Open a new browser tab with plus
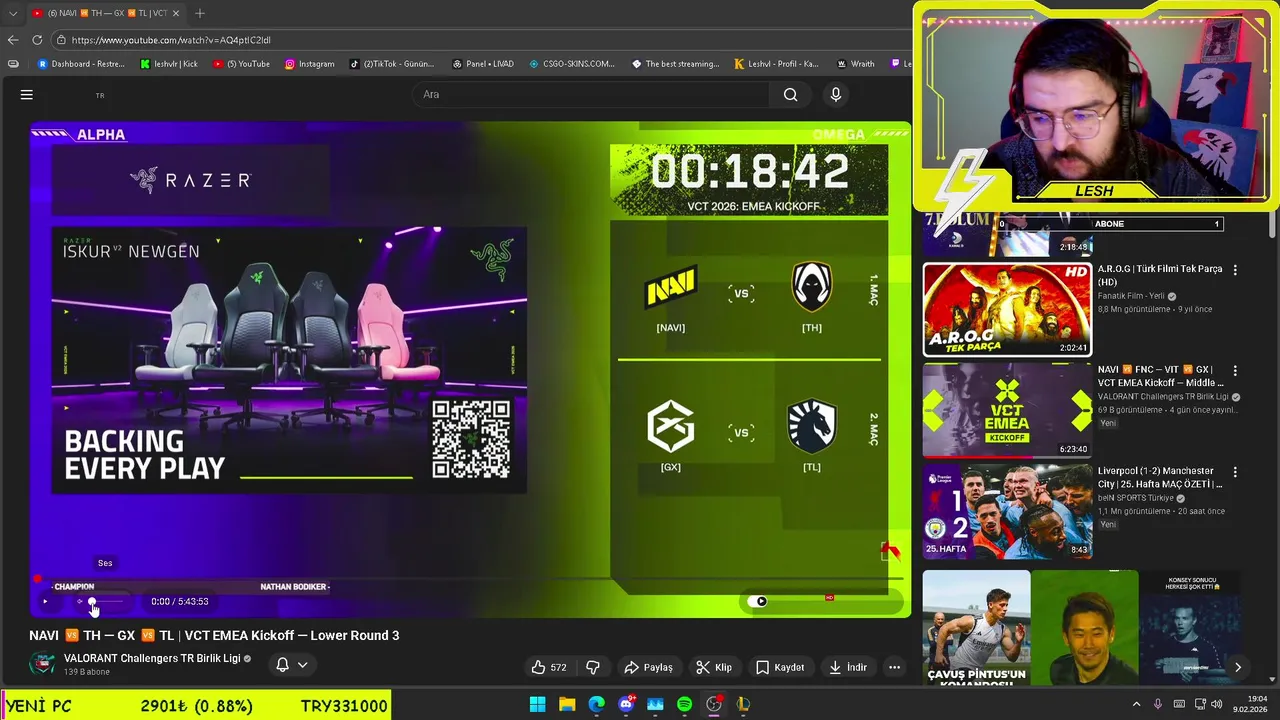 click(200, 13)
